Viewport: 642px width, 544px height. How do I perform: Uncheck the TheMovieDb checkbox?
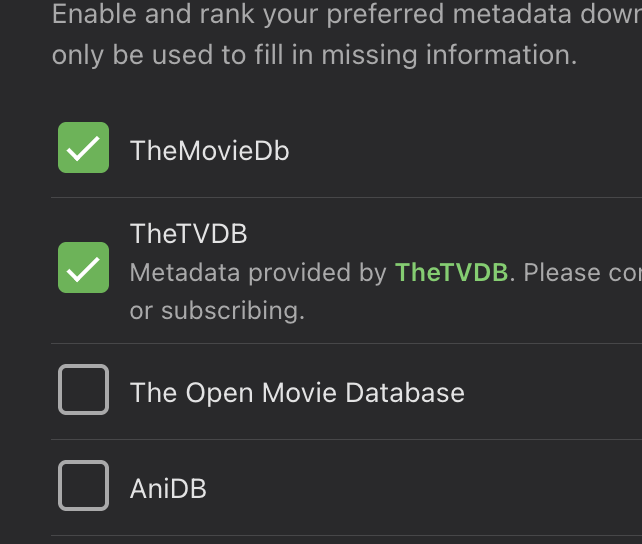tap(83, 148)
